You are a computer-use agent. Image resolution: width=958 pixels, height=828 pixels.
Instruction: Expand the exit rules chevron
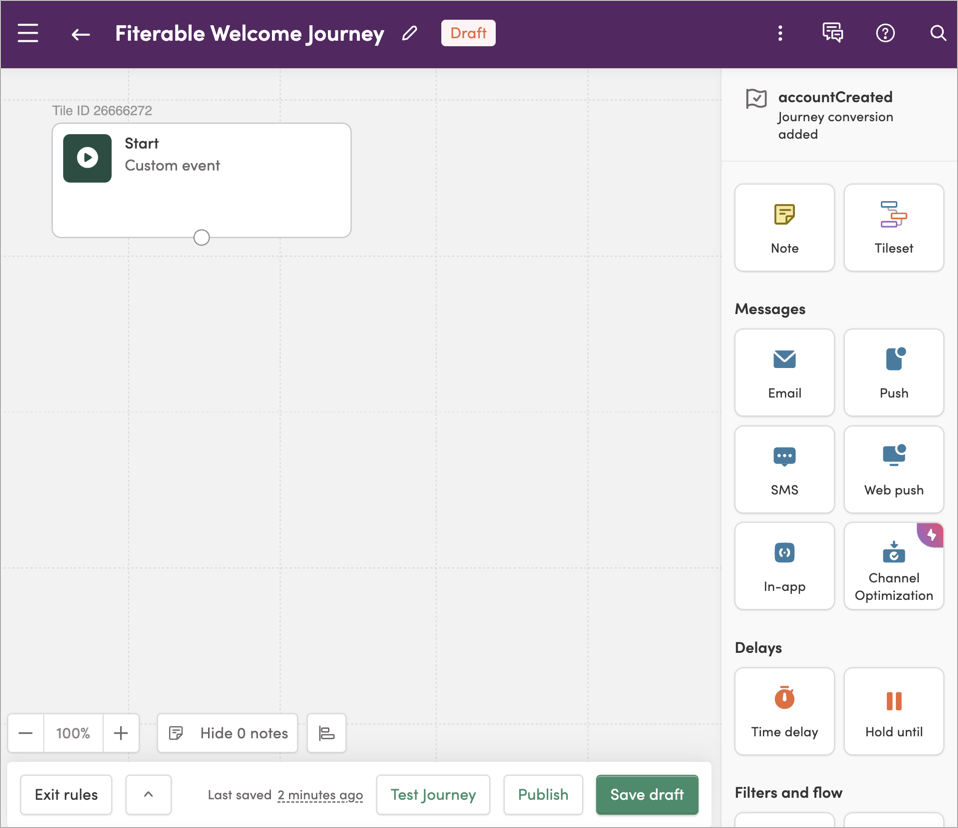pyautogui.click(x=148, y=794)
